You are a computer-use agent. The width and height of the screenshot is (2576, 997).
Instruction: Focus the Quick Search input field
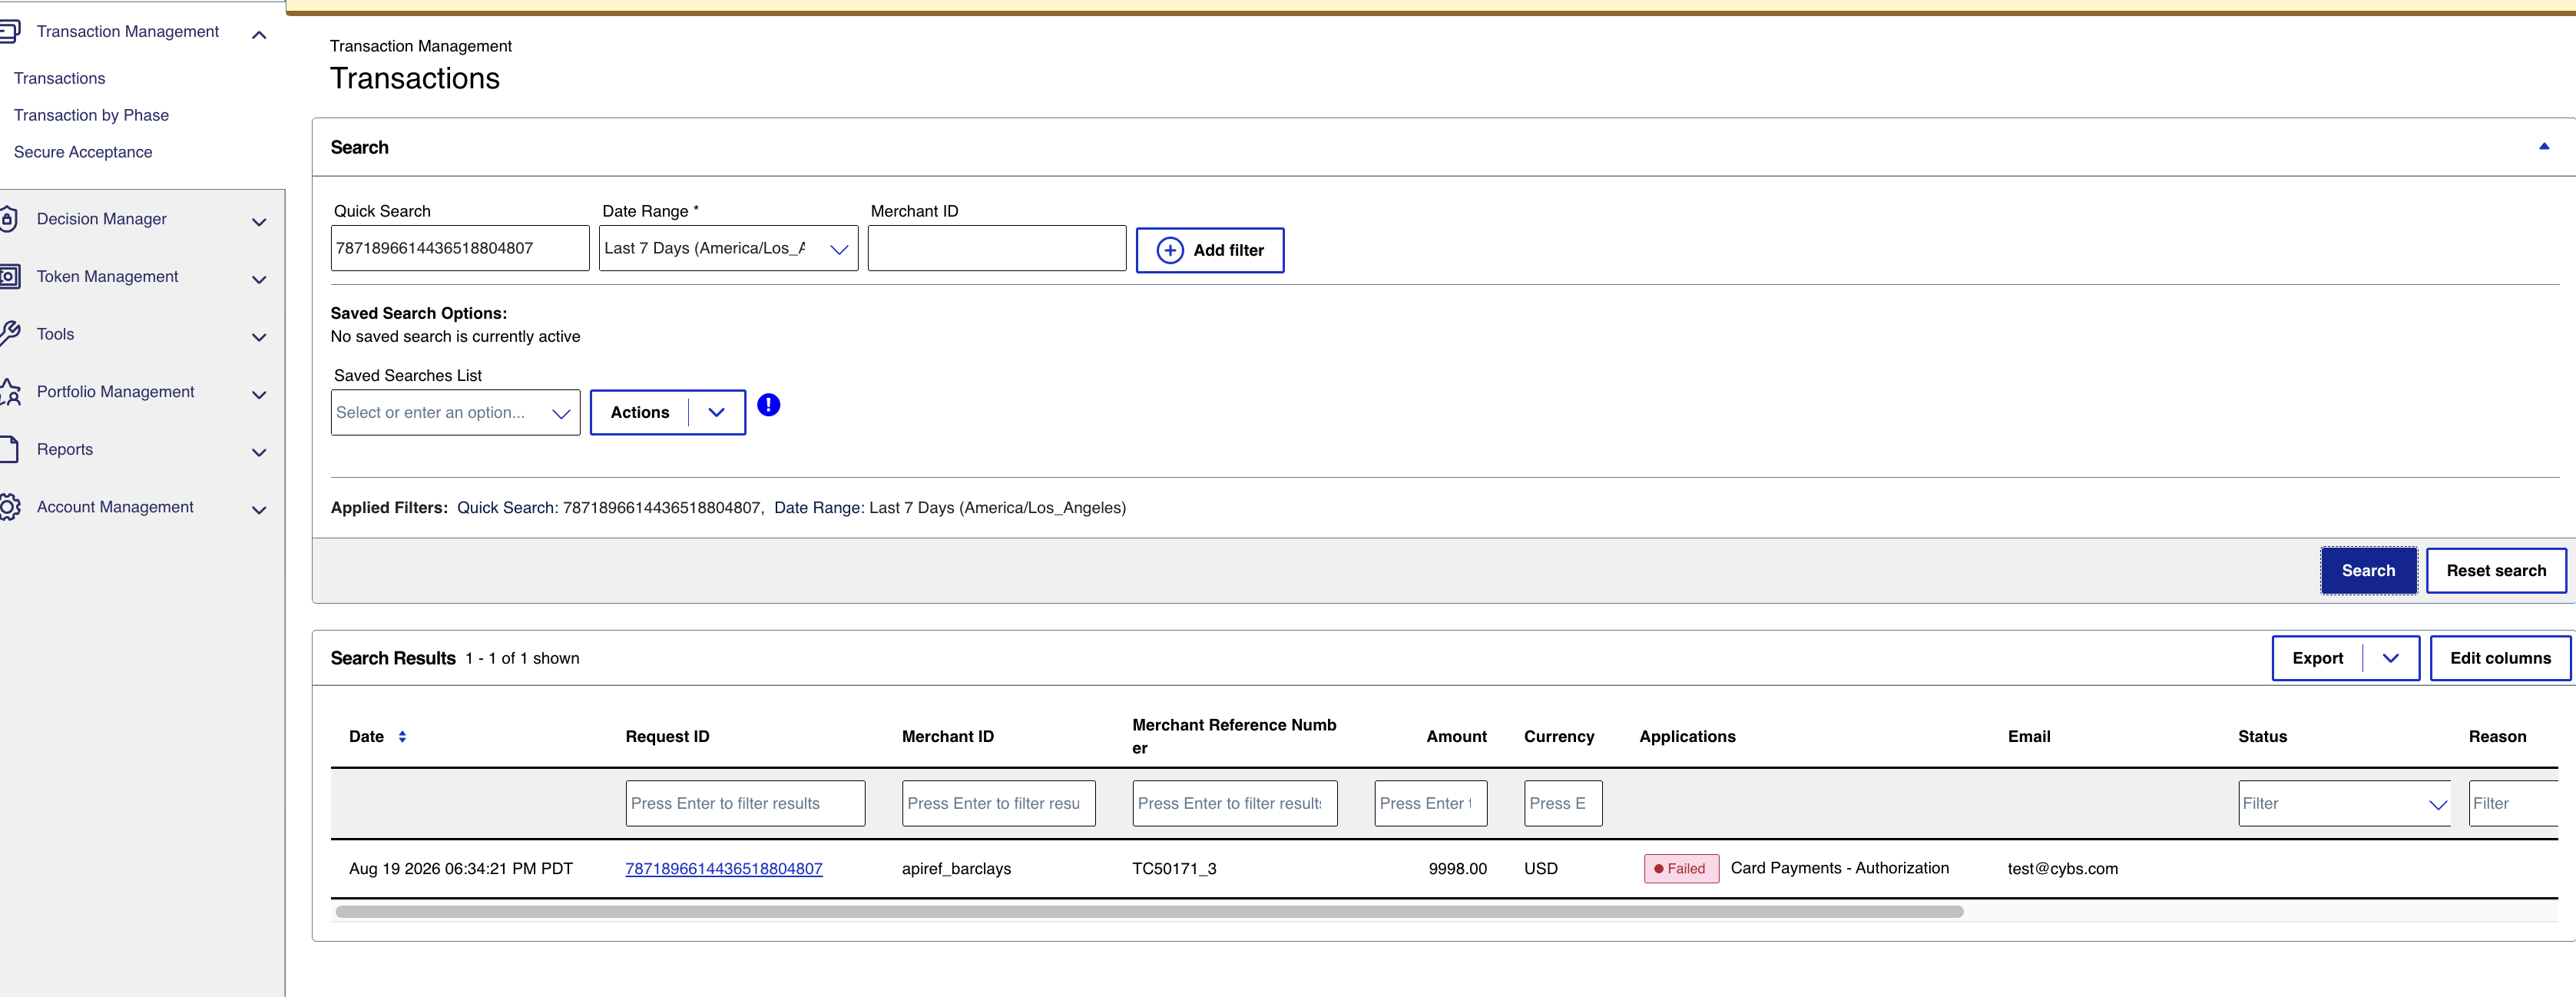point(460,248)
